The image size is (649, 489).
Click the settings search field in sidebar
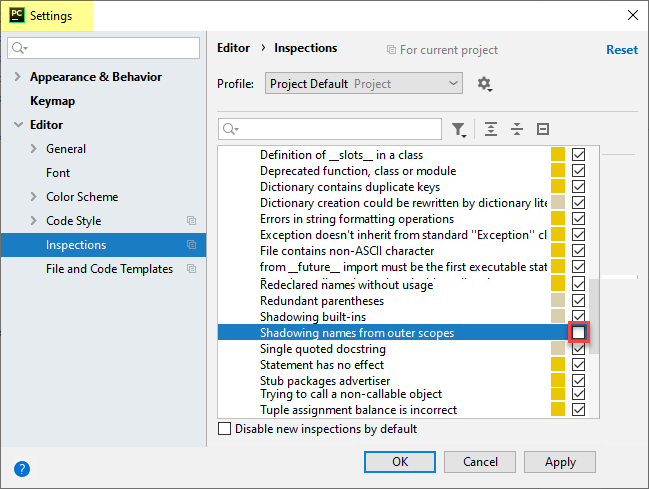tap(104, 48)
